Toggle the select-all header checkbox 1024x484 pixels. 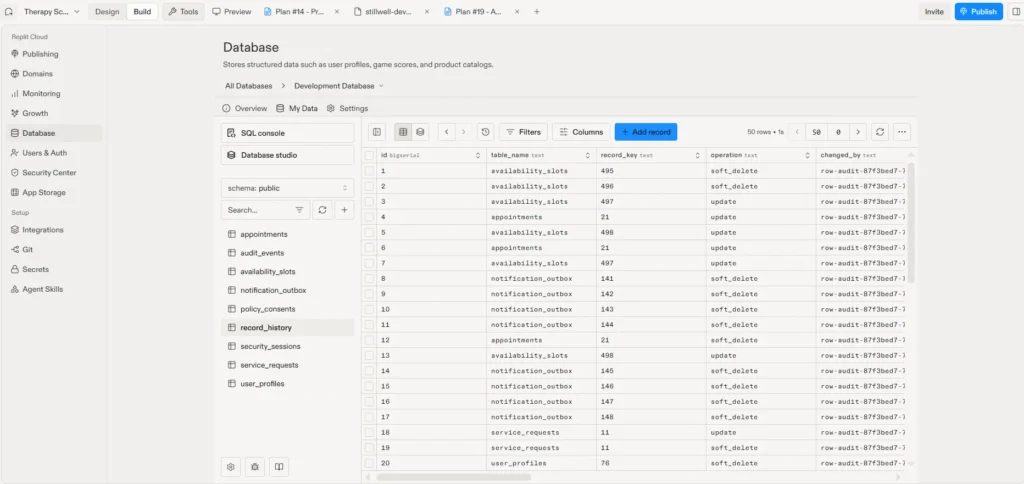coord(370,155)
